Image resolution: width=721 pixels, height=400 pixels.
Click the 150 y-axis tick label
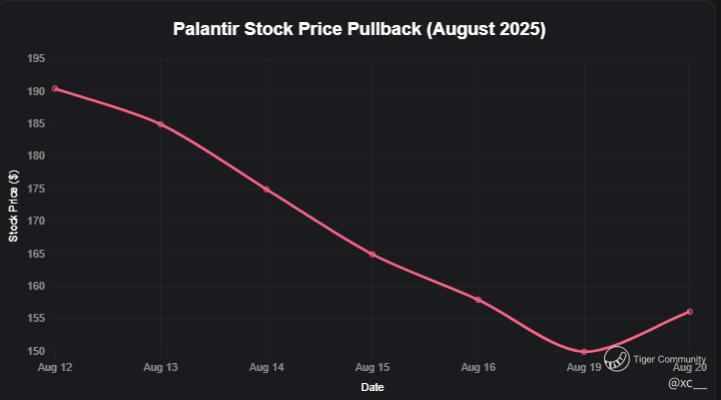(36, 351)
